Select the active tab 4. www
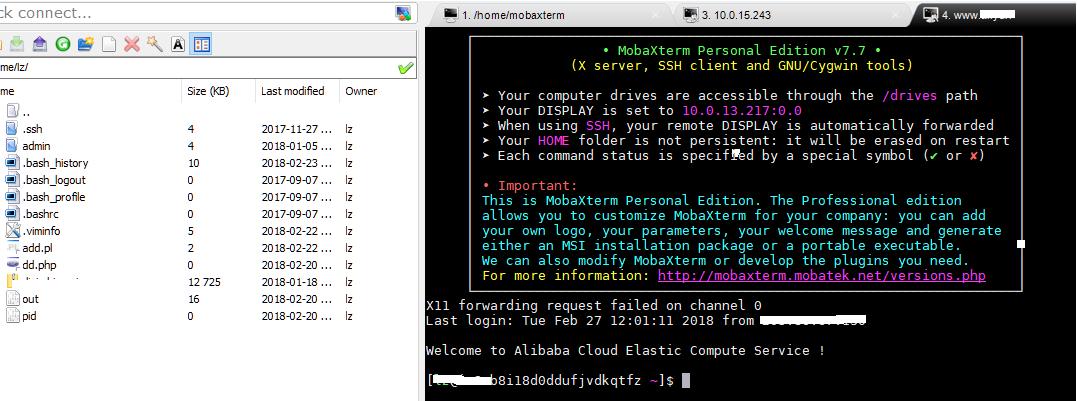This screenshot has height=401, width=1077. [979, 14]
